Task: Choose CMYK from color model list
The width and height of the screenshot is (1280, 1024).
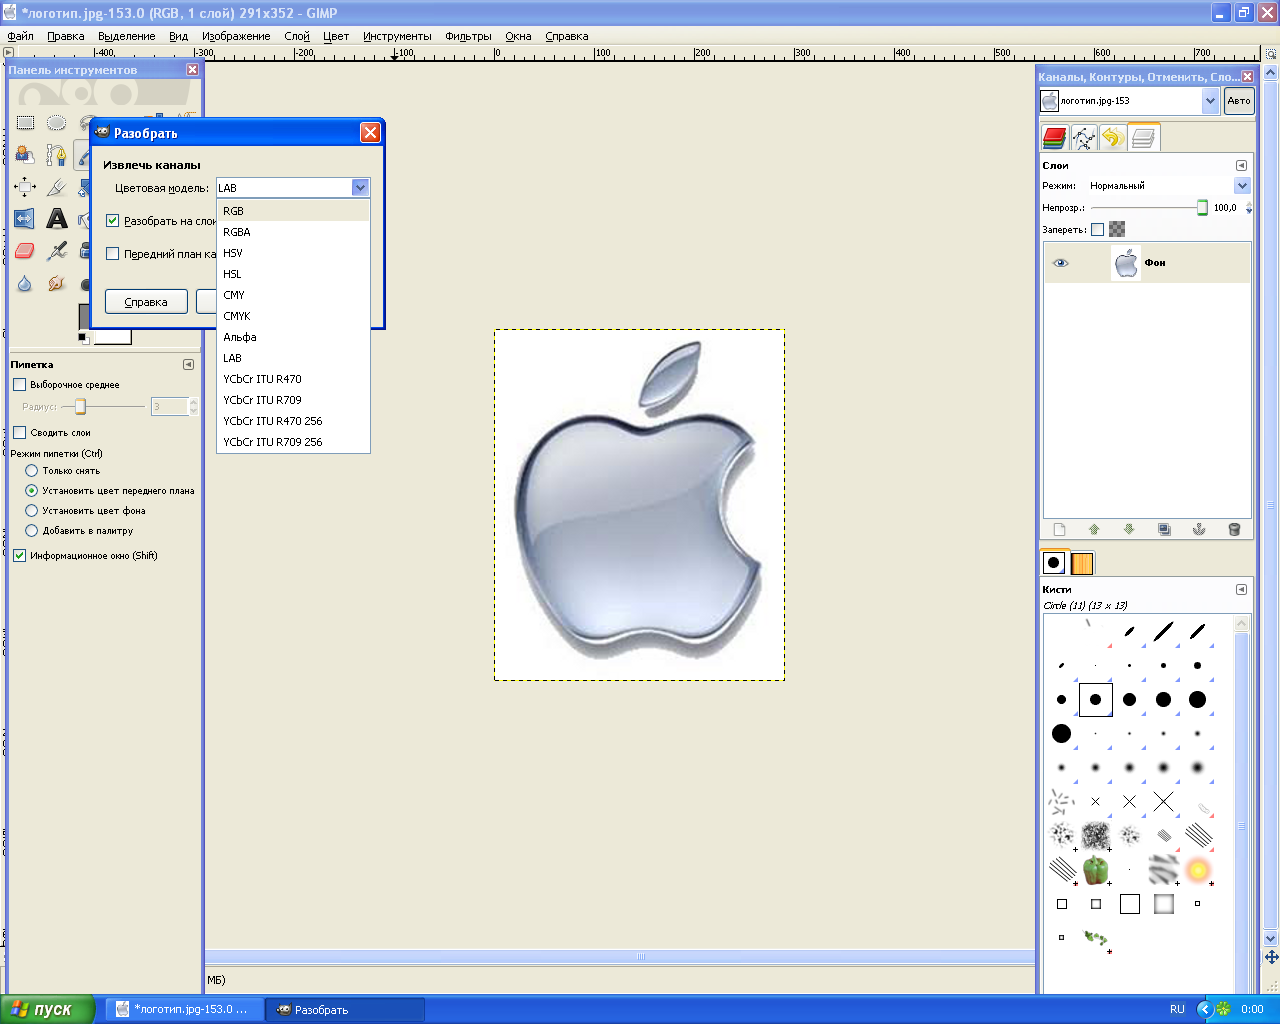Action: click(x=293, y=316)
